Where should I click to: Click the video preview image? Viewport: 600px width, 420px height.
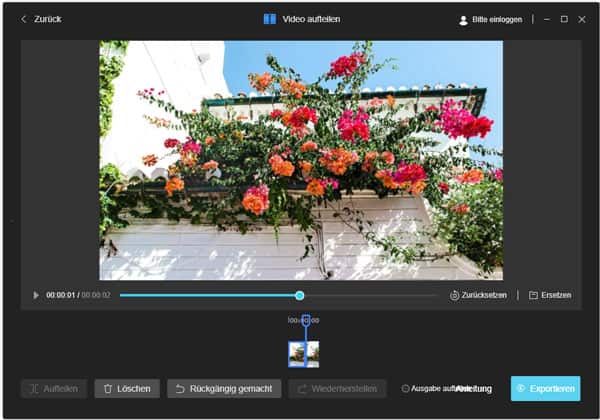[x=300, y=160]
